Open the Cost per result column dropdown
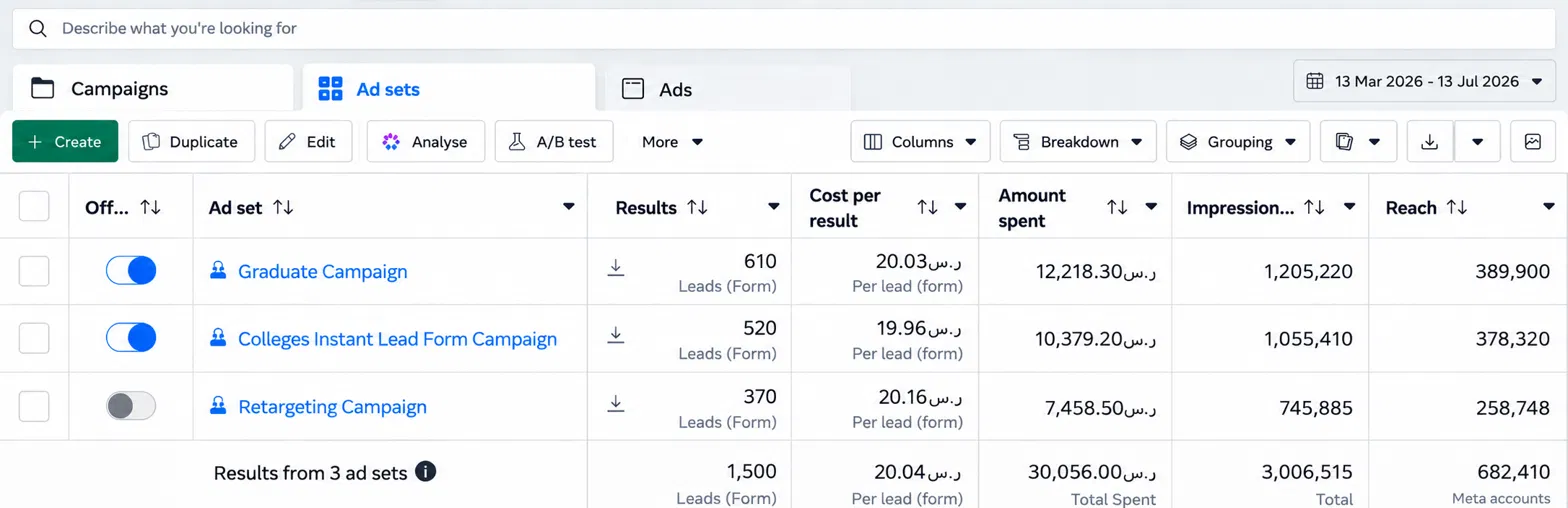The image size is (1568, 508). click(x=961, y=207)
